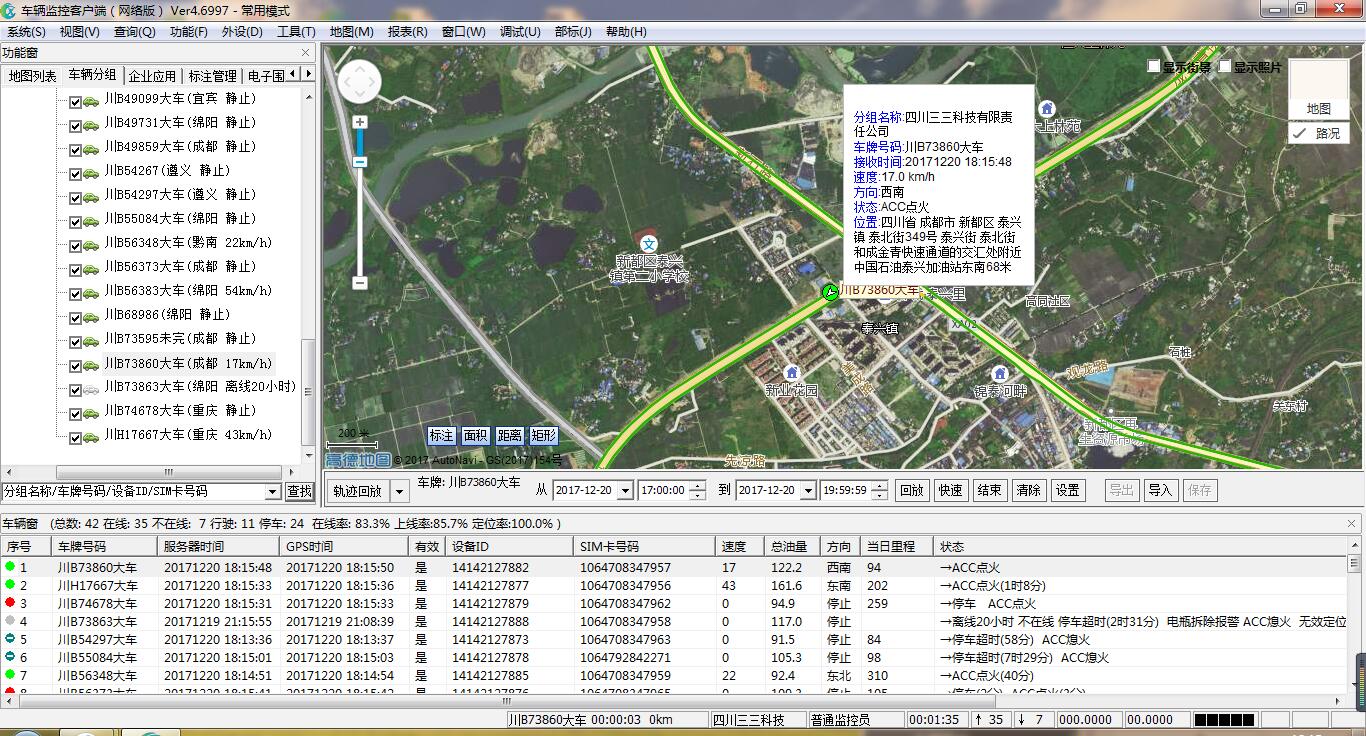This screenshot has height=736, width=1366.
Task: Click the gray offline car icon for 川B73863
Action: 91,388
